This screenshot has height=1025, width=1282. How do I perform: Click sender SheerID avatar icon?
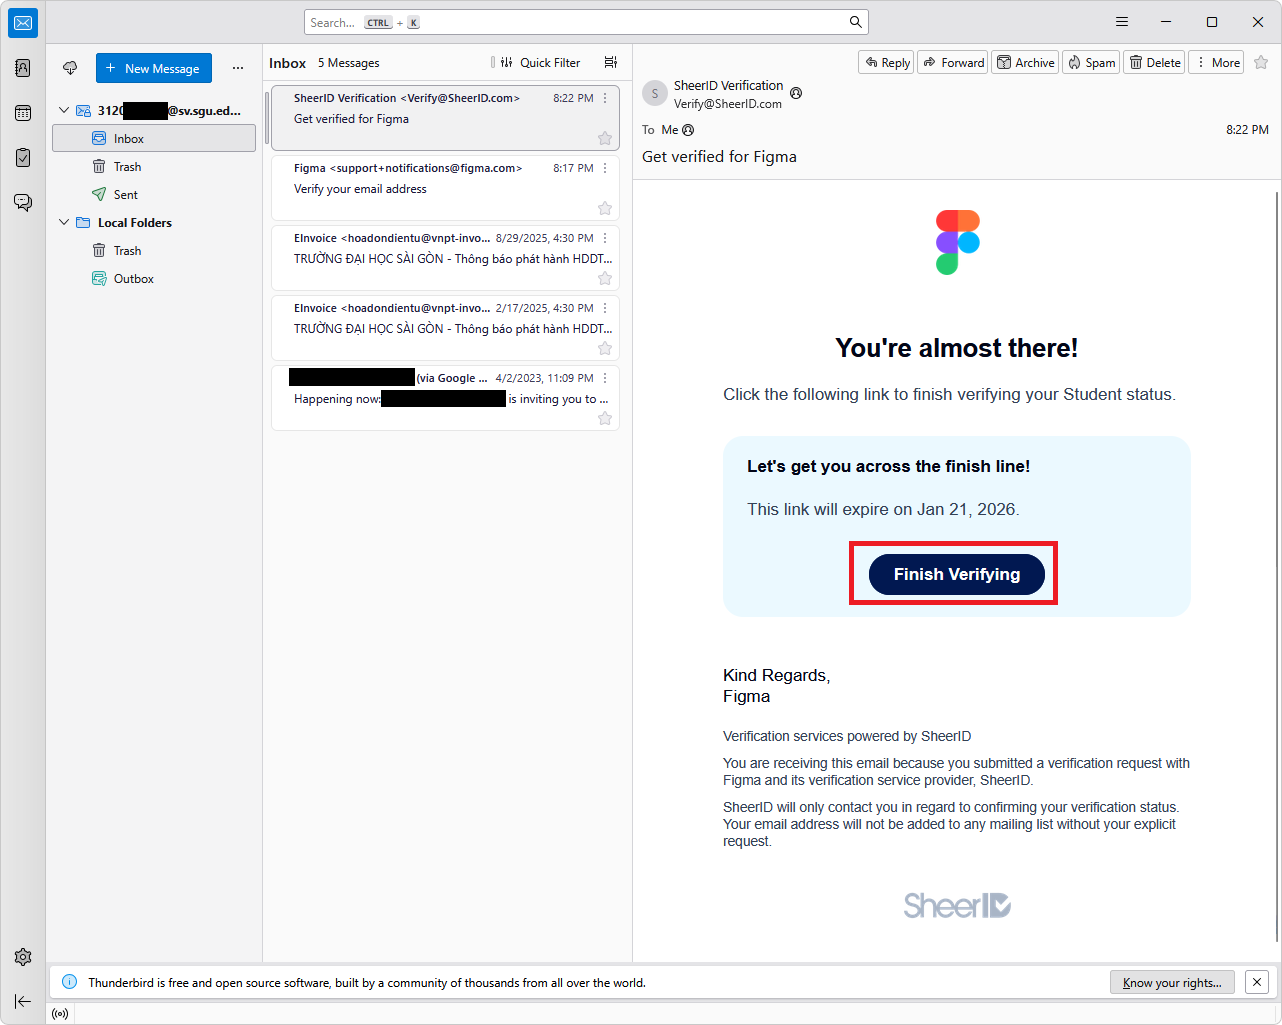coord(655,93)
